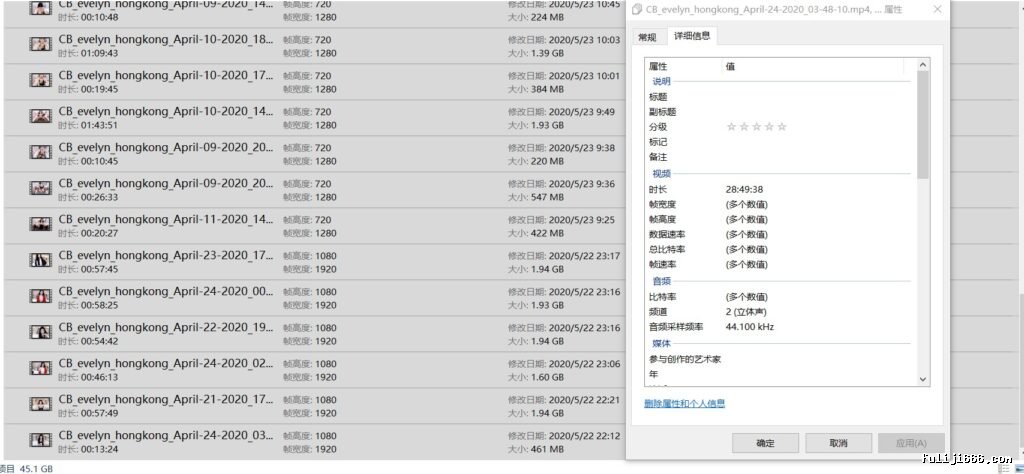Click thumbnail of the 00:10:45 duration video
This screenshot has width=1024, height=474.
[40, 152]
